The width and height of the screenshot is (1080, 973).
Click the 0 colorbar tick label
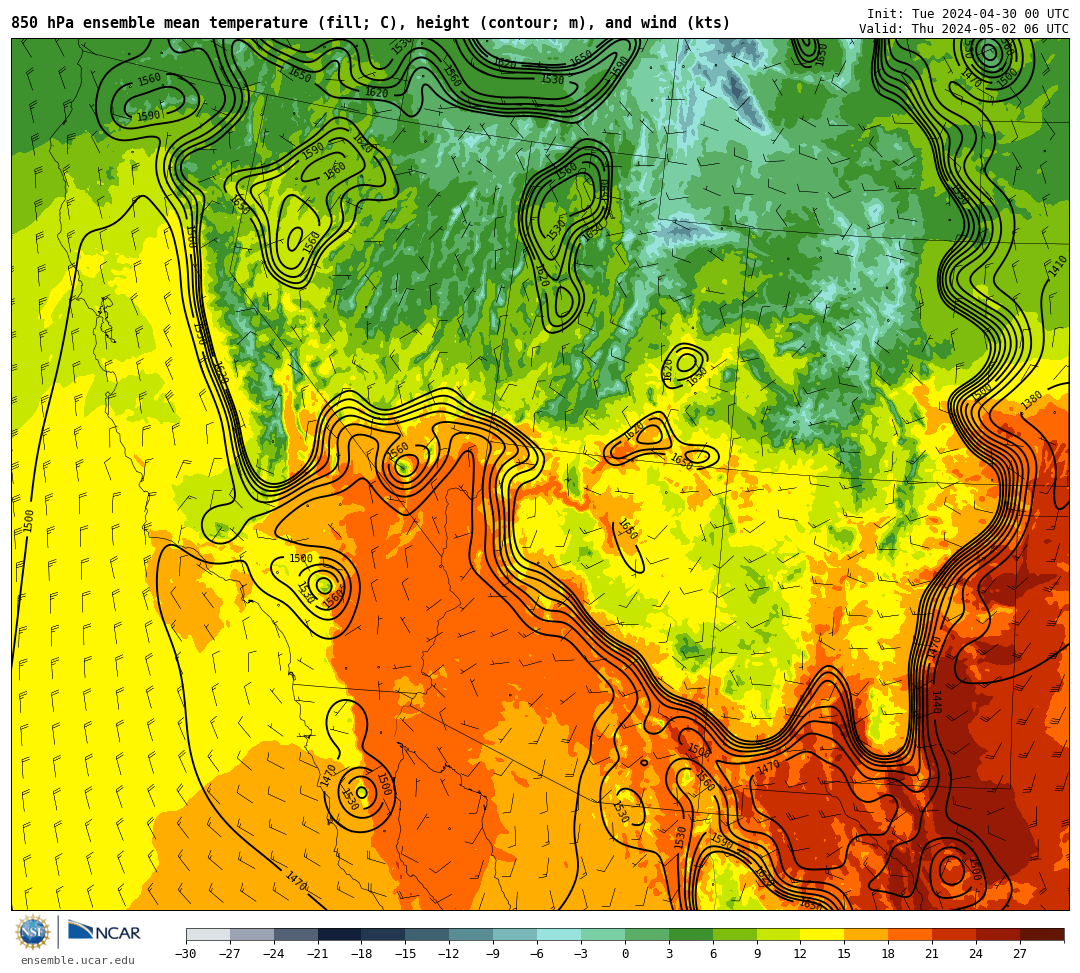click(625, 954)
